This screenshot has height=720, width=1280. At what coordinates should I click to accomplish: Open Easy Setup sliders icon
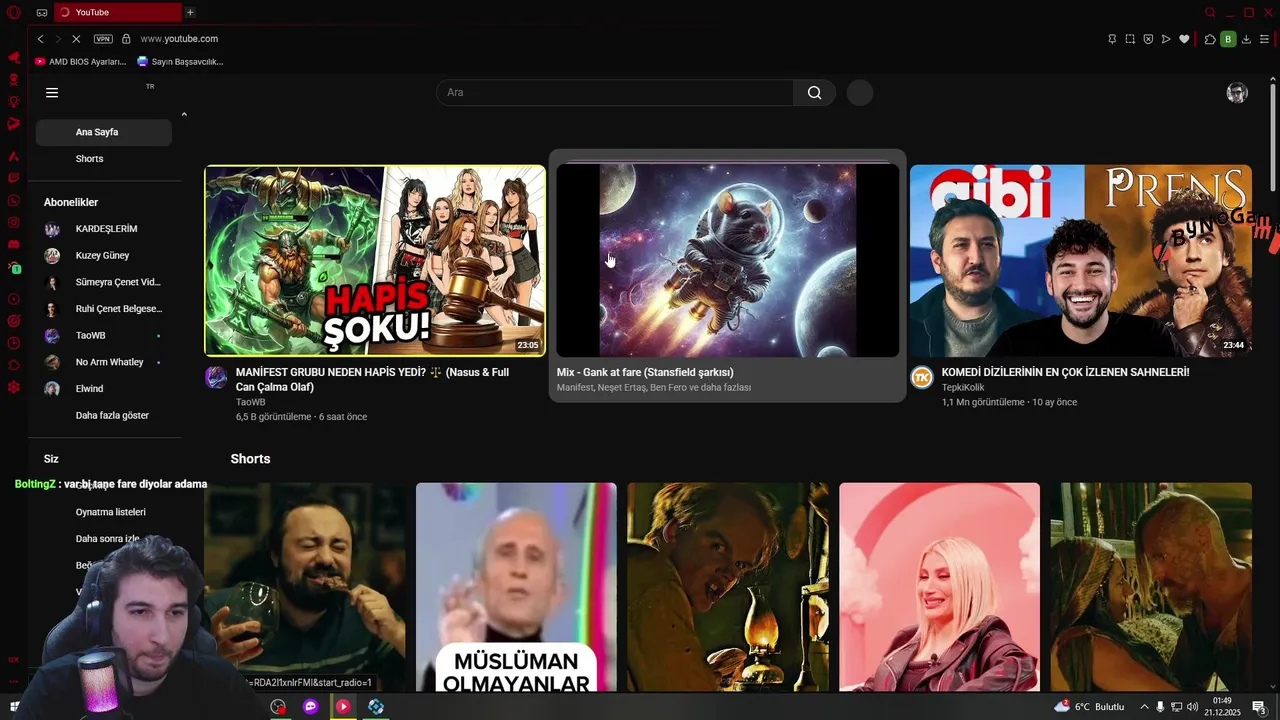(x=1264, y=39)
